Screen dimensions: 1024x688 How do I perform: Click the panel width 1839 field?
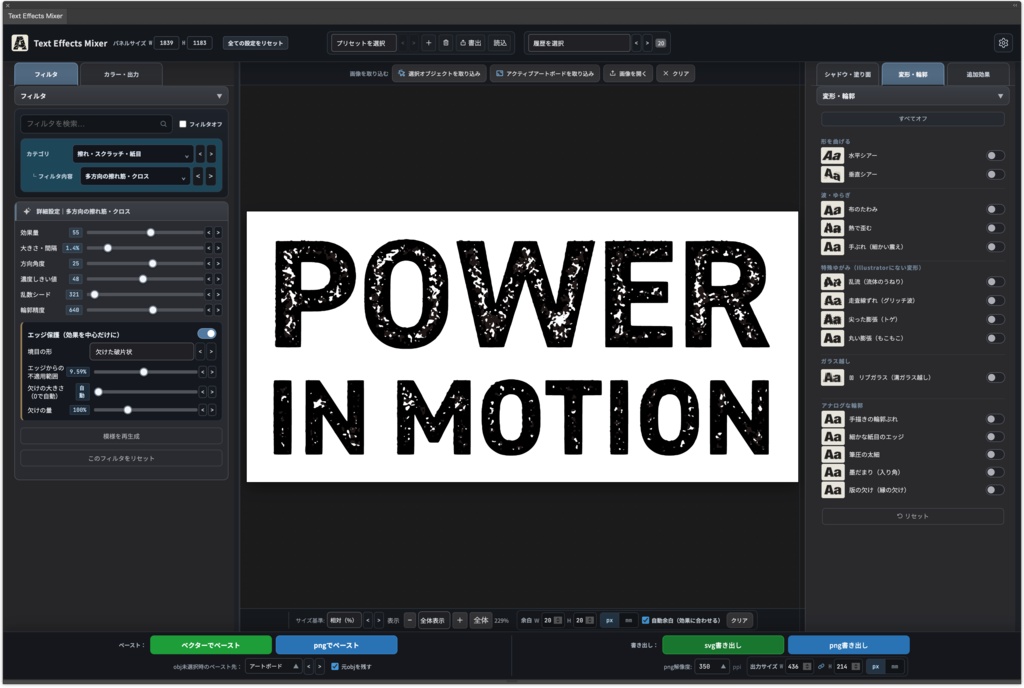[167, 43]
